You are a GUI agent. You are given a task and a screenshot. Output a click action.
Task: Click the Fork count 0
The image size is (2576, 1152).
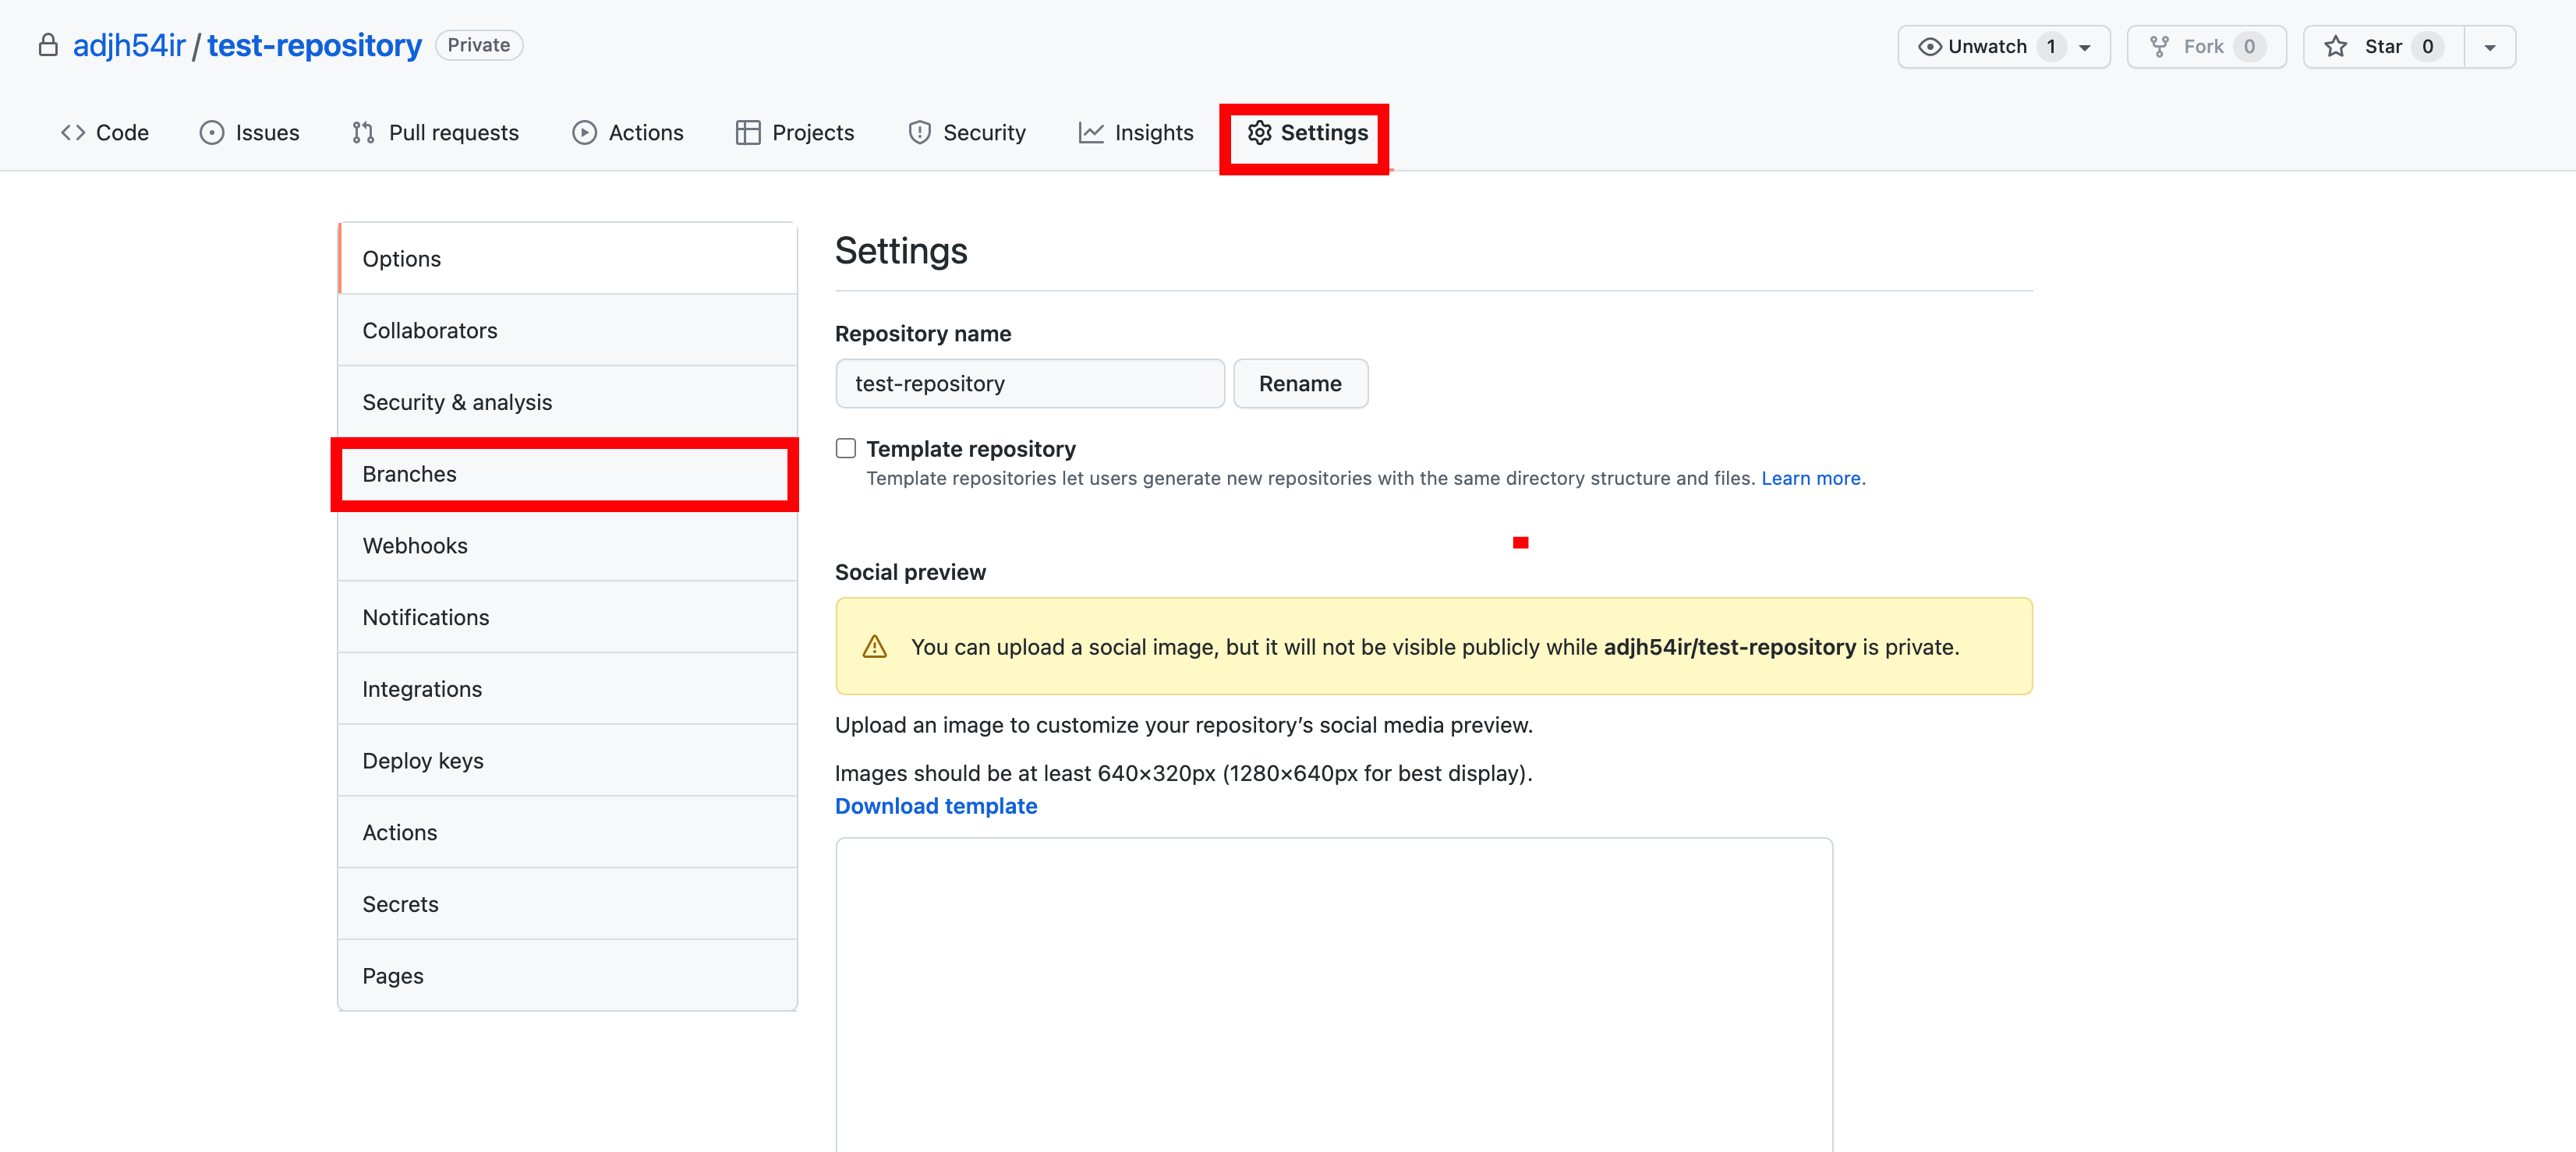tap(2249, 47)
